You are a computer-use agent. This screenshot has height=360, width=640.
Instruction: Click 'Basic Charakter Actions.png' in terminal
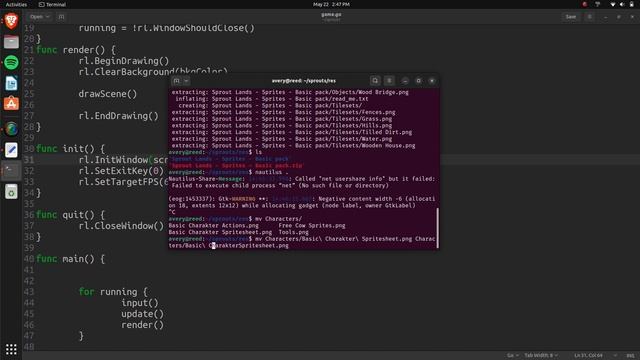[x=213, y=226]
